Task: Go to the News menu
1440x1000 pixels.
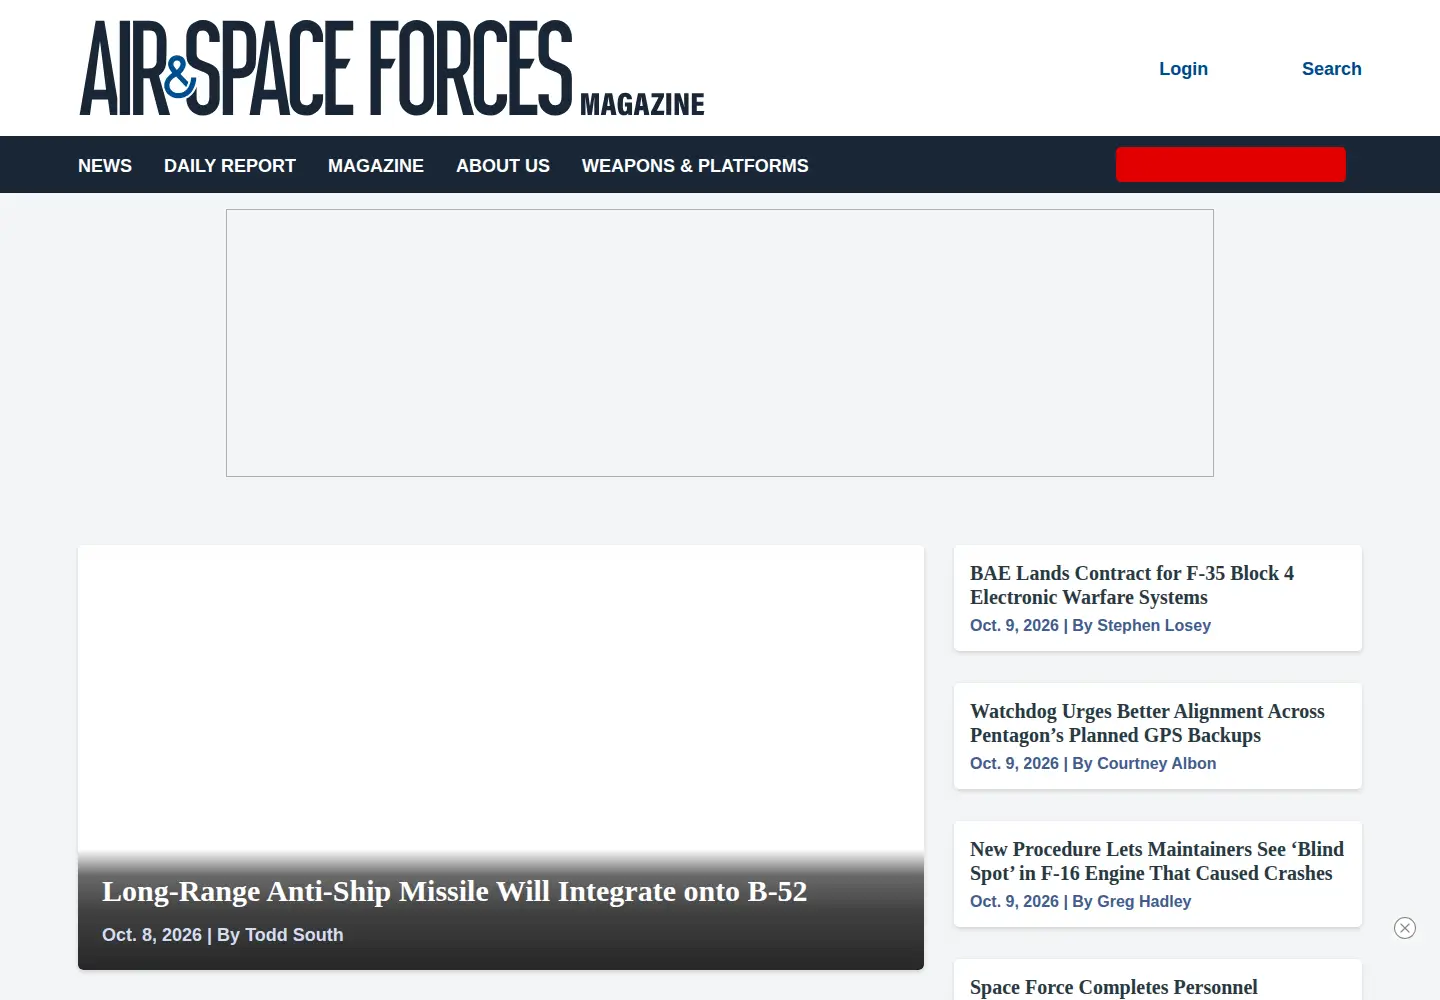Action: point(105,166)
